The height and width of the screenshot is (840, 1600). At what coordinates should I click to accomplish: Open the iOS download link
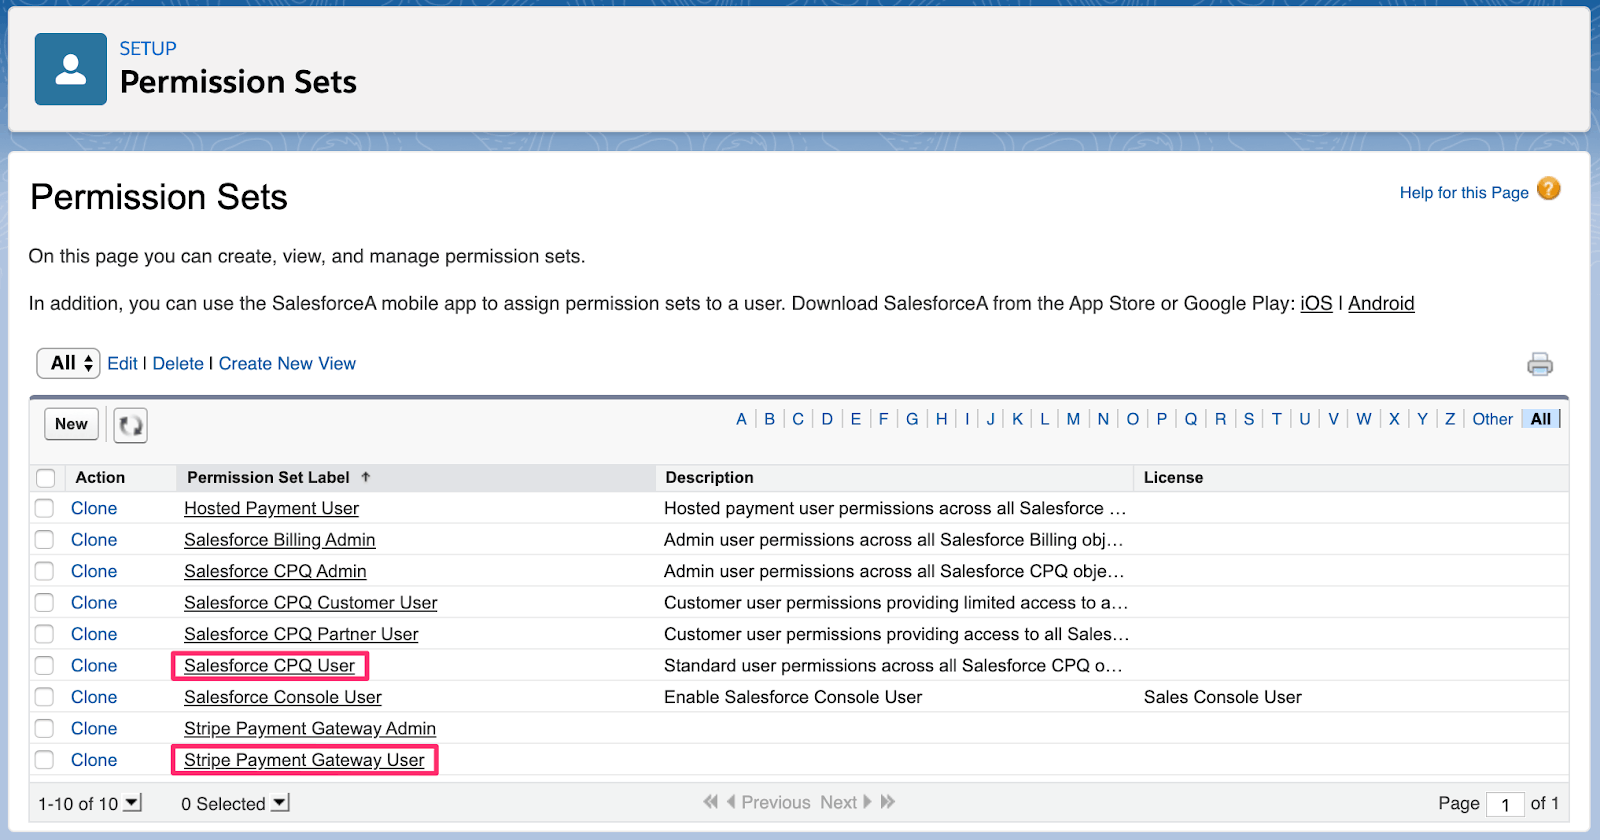click(x=1316, y=303)
